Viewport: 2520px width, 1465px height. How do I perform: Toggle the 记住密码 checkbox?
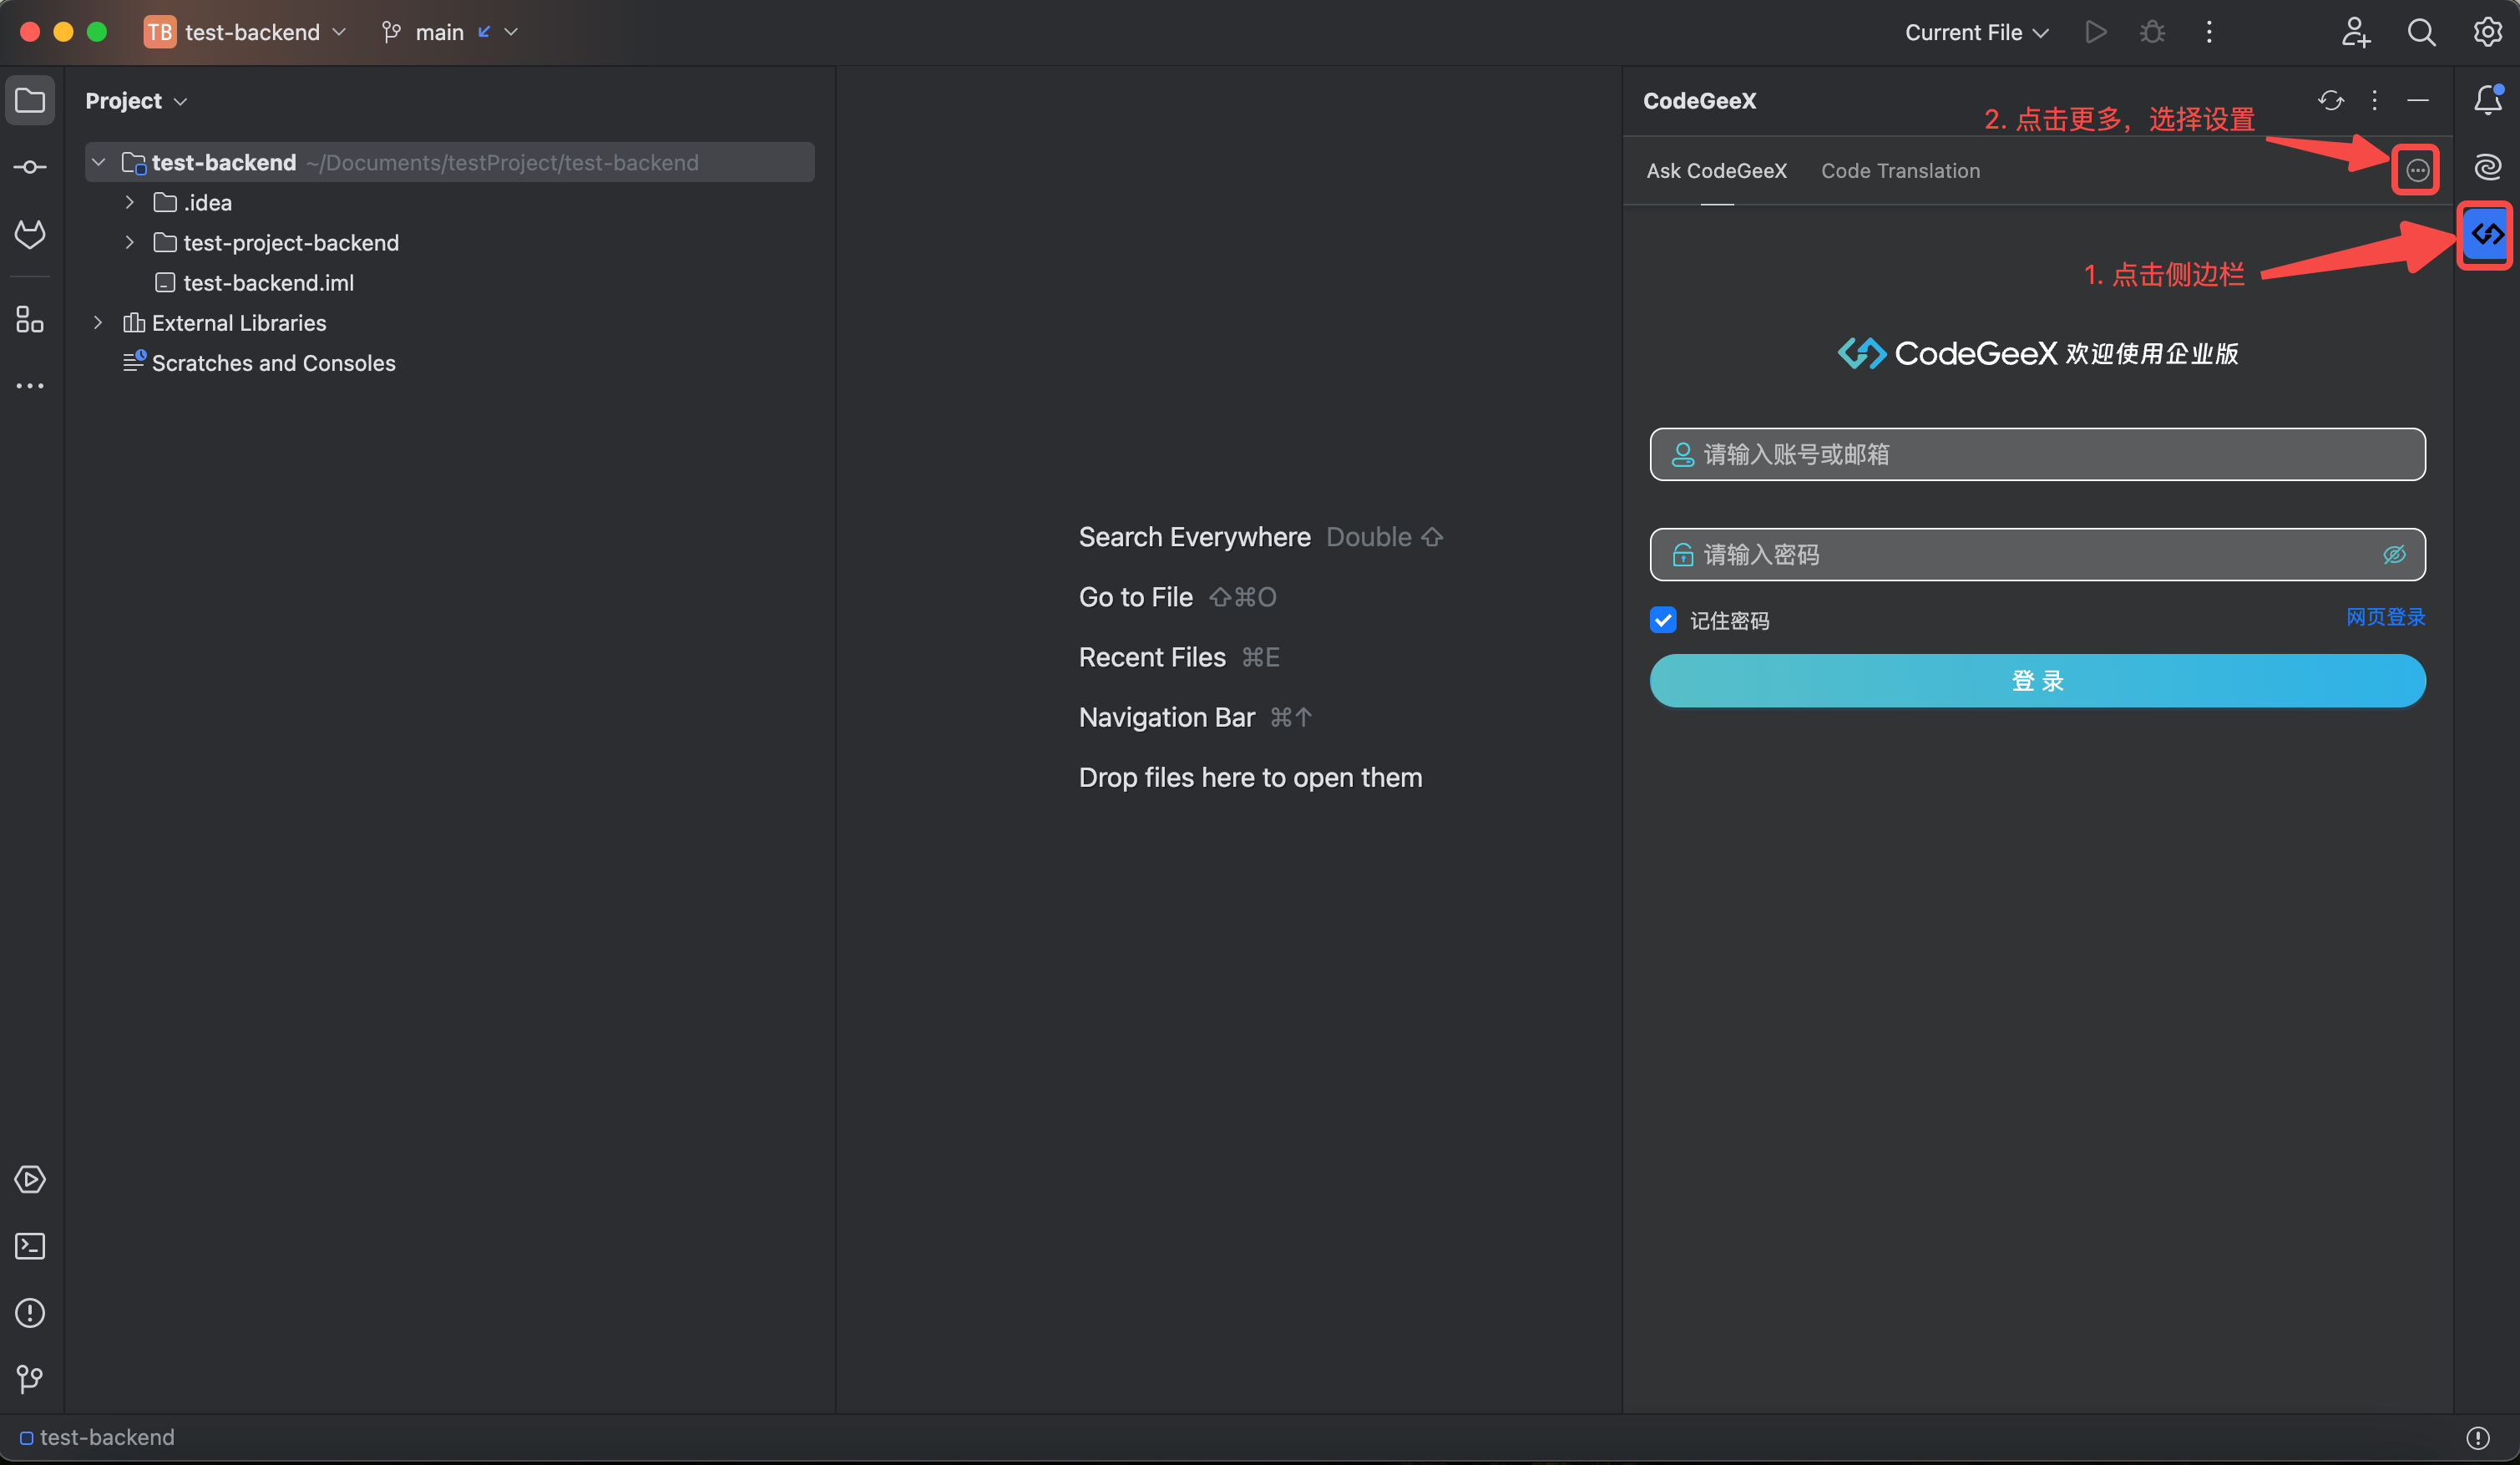click(x=1663, y=620)
